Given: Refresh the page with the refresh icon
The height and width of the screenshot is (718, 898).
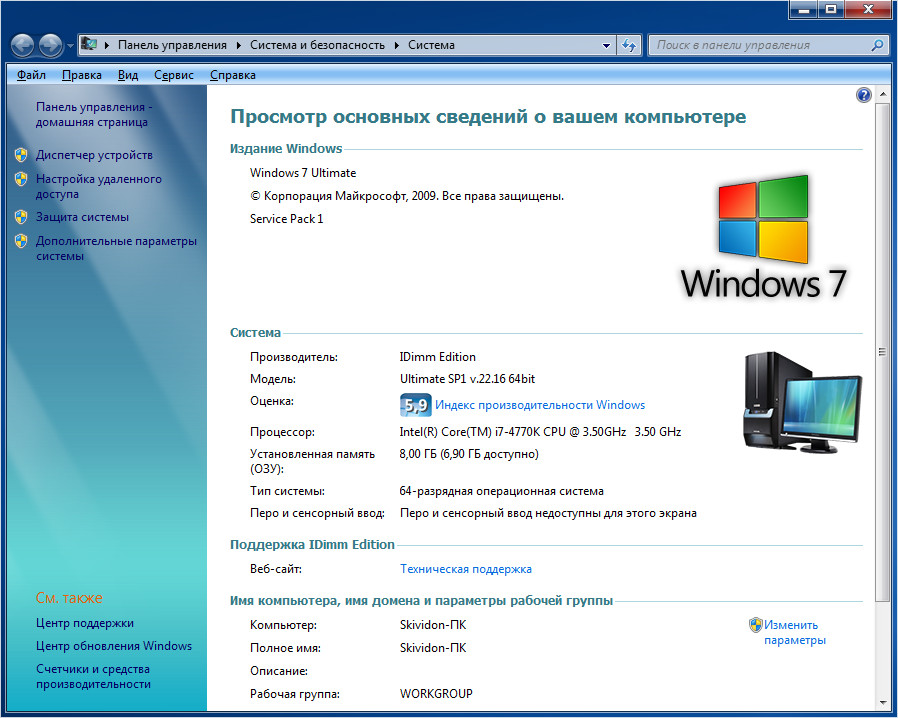Looking at the screenshot, I should pos(629,45).
